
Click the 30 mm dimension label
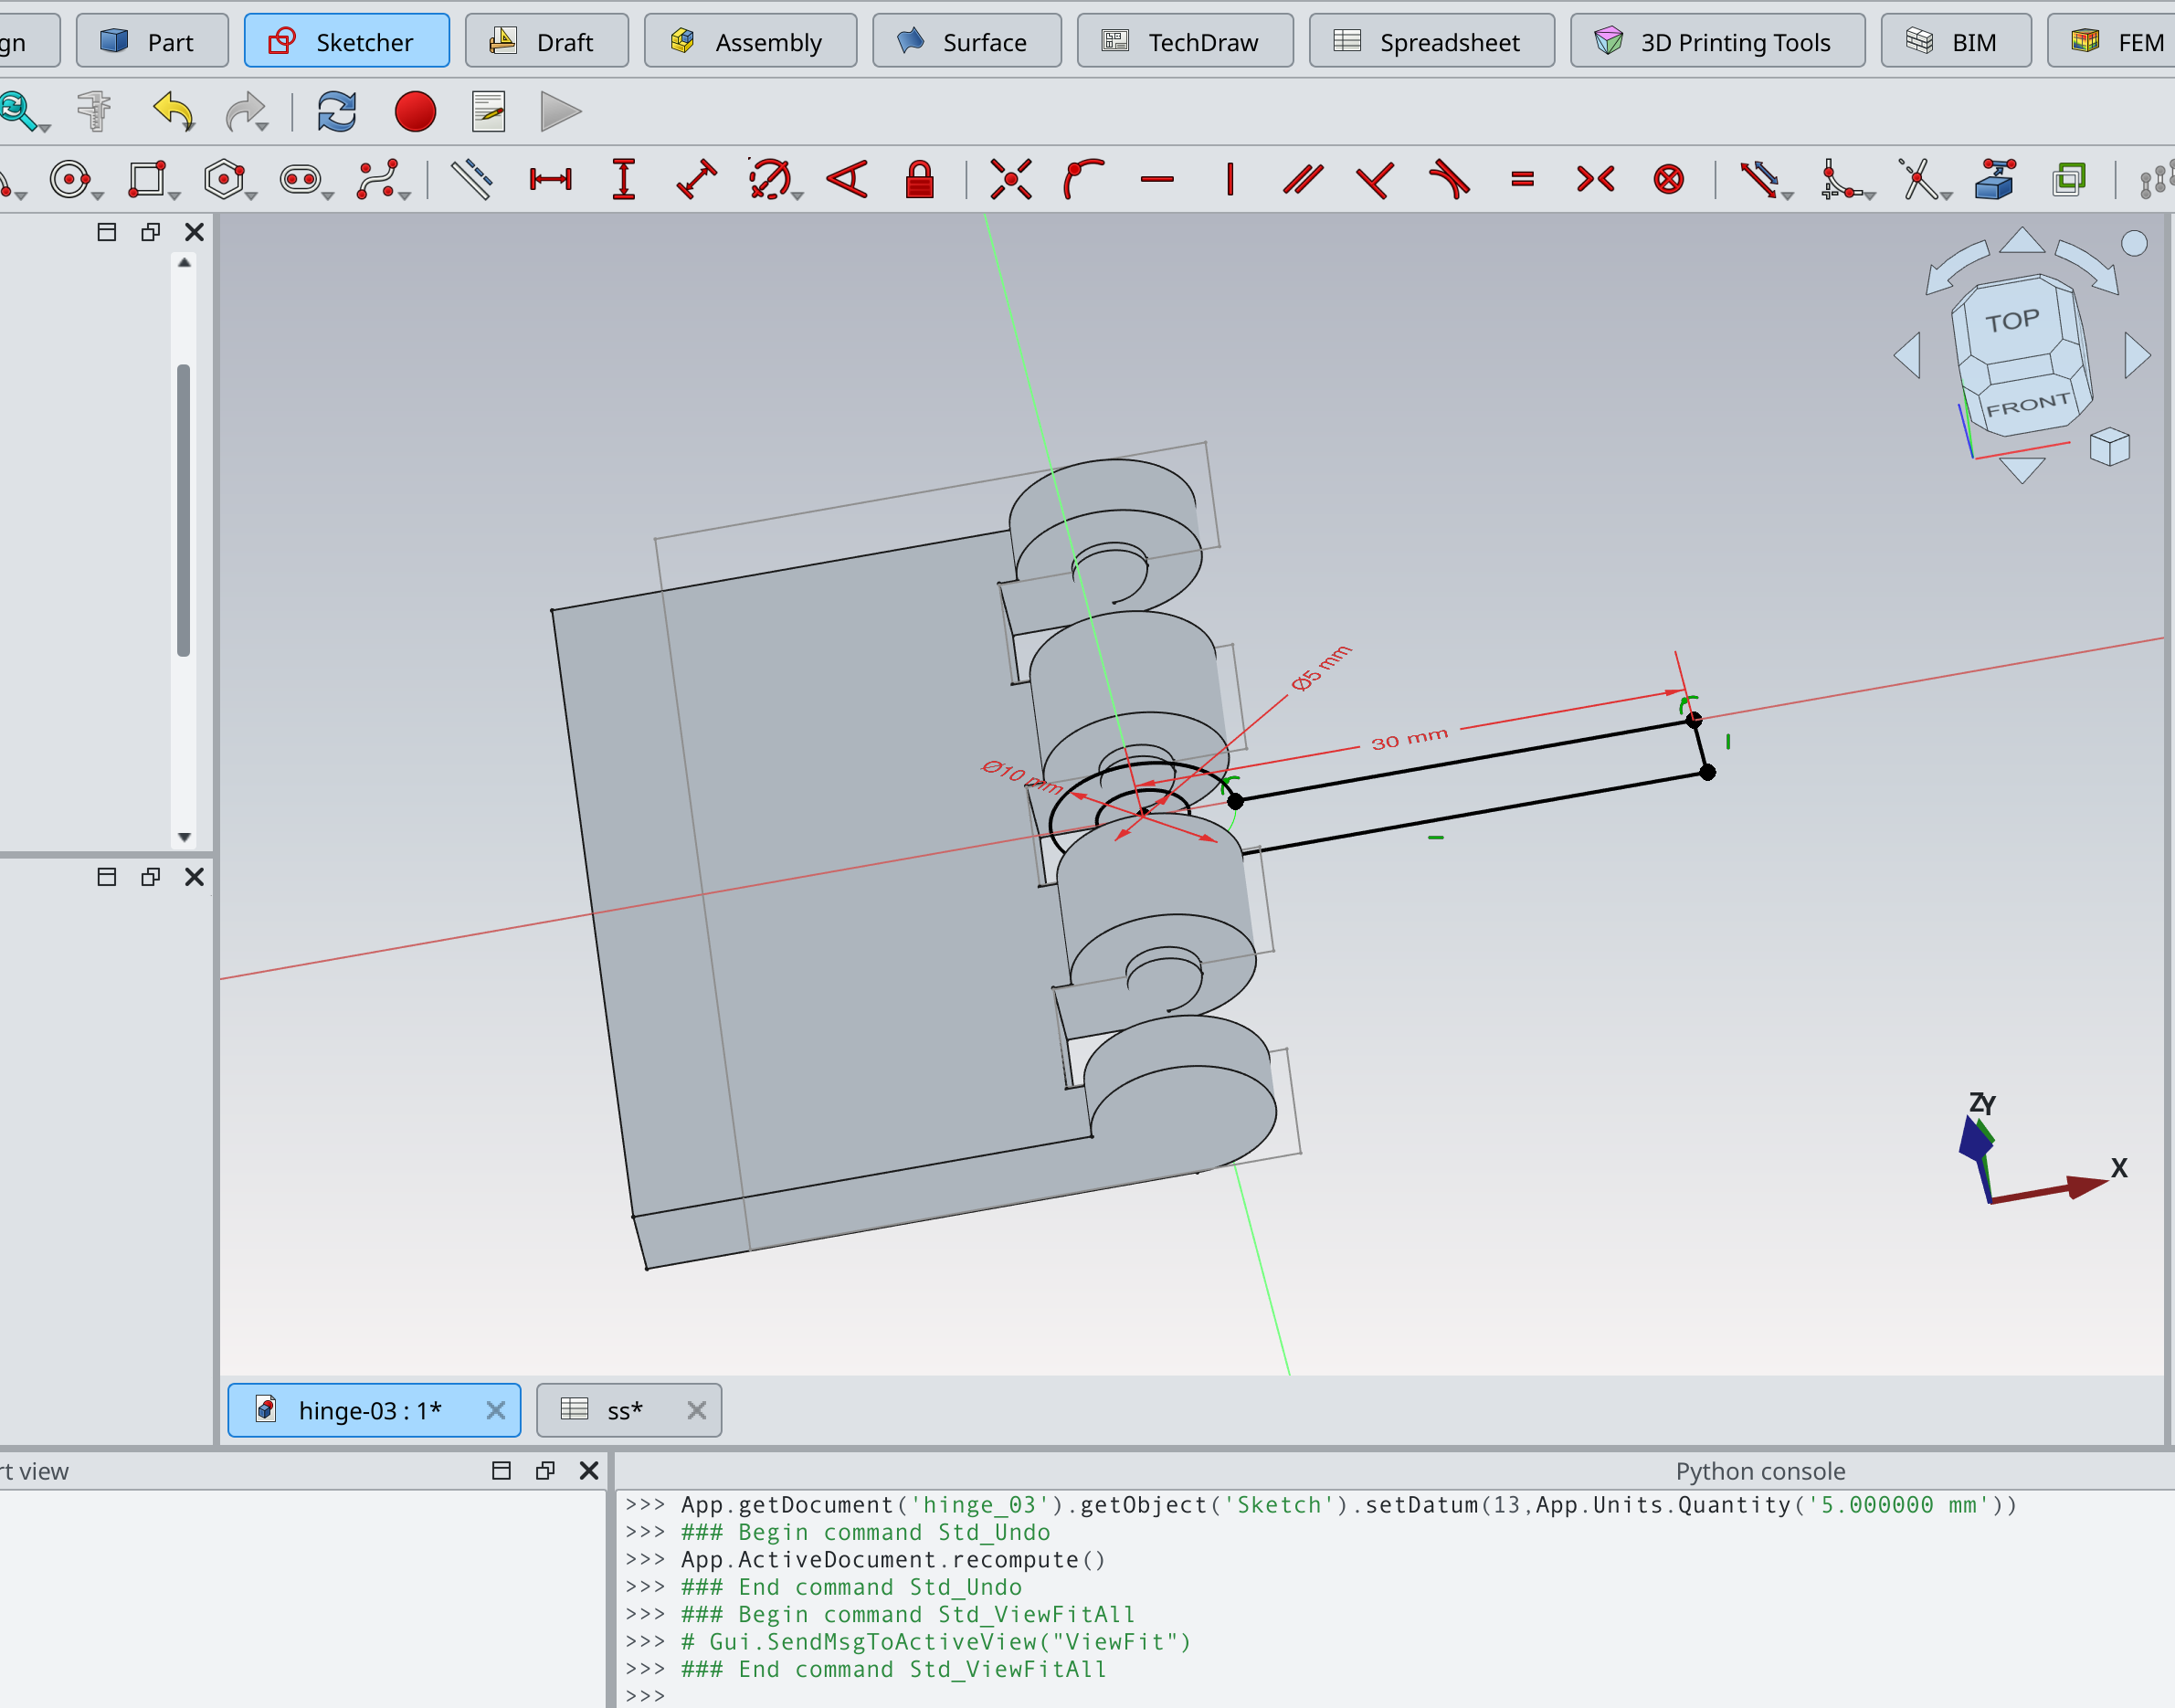(x=1409, y=739)
